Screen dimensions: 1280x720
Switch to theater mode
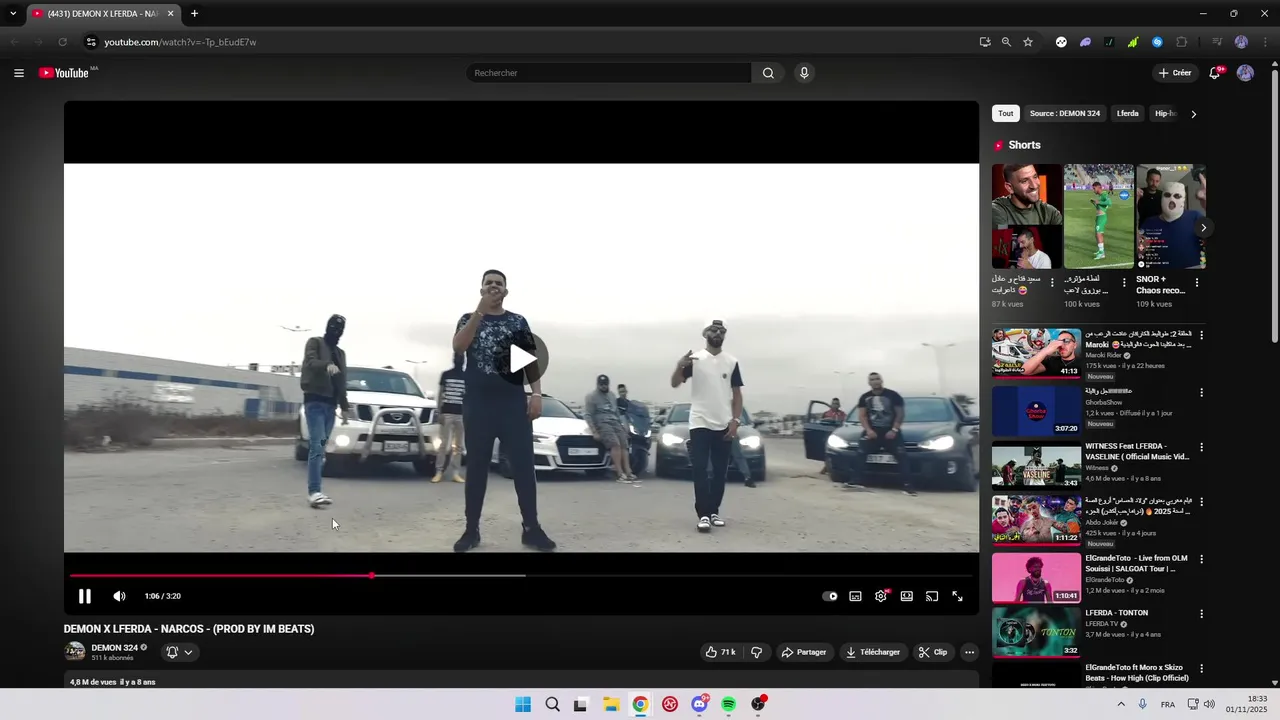click(x=907, y=596)
